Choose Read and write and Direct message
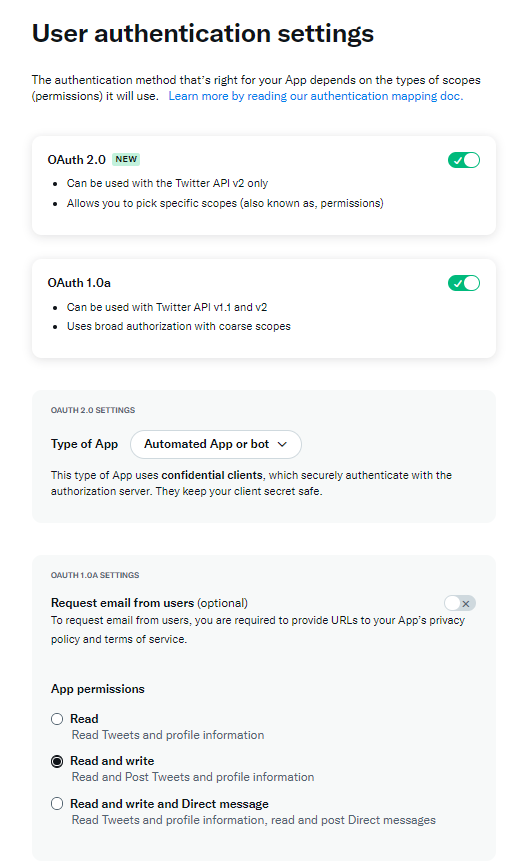529x867 pixels. (57, 804)
